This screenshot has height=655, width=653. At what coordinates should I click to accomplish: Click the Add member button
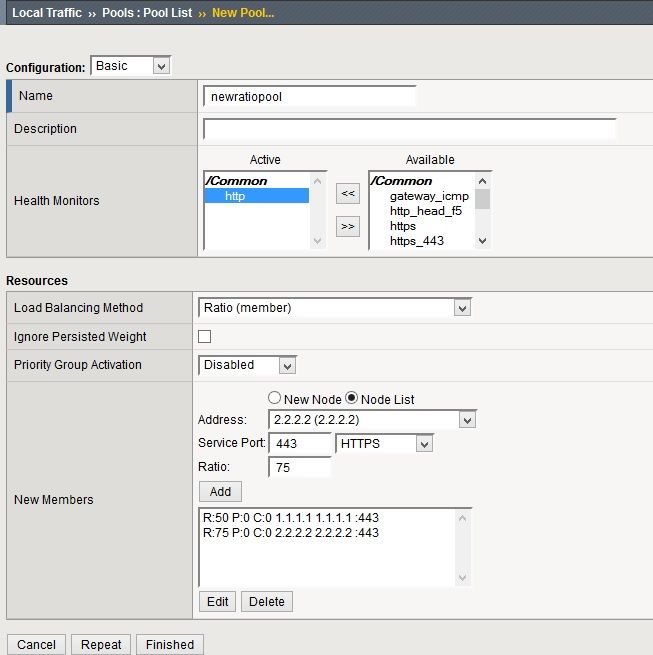[220, 492]
